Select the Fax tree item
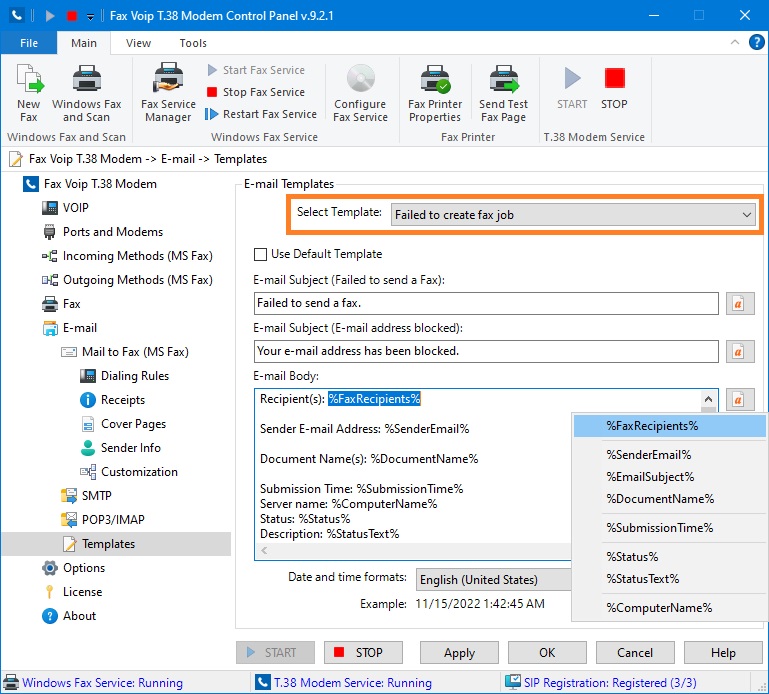 (x=61, y=304)
